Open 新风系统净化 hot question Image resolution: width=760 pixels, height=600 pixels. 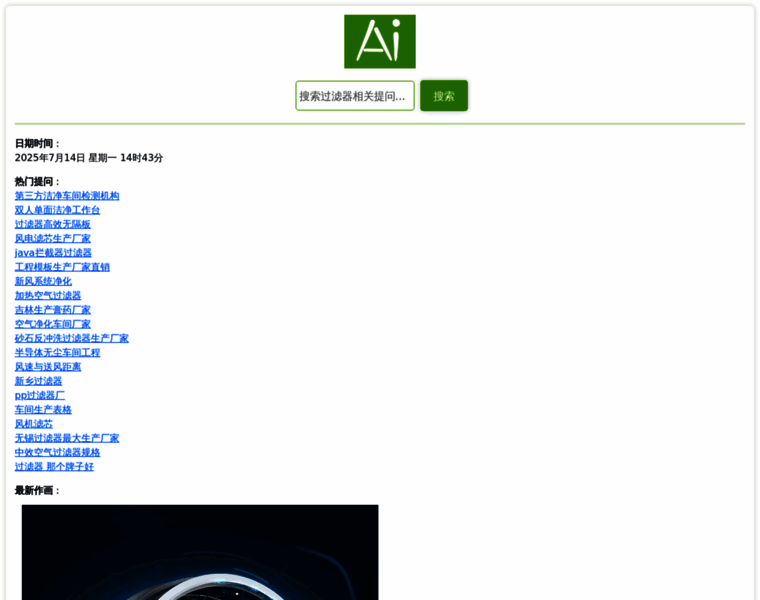click(x=43, y=281)
